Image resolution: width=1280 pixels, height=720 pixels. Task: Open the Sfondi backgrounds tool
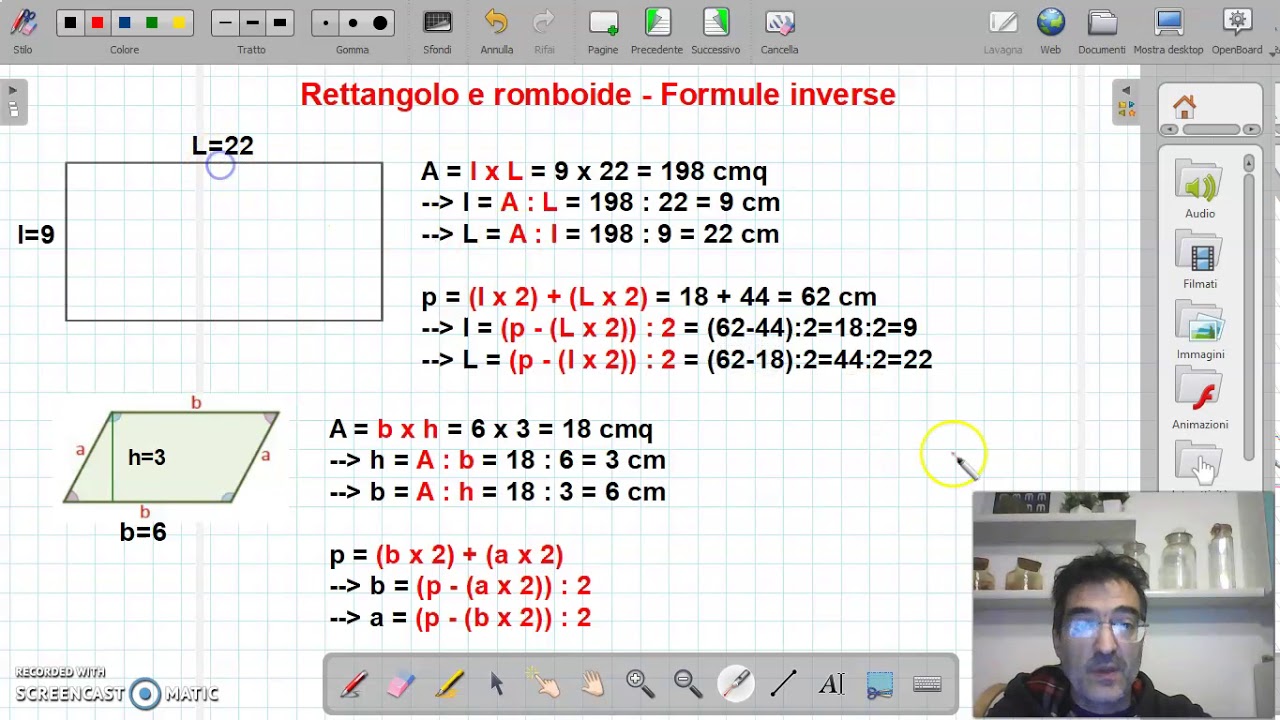pyautogui.click(x=437, y=30)
